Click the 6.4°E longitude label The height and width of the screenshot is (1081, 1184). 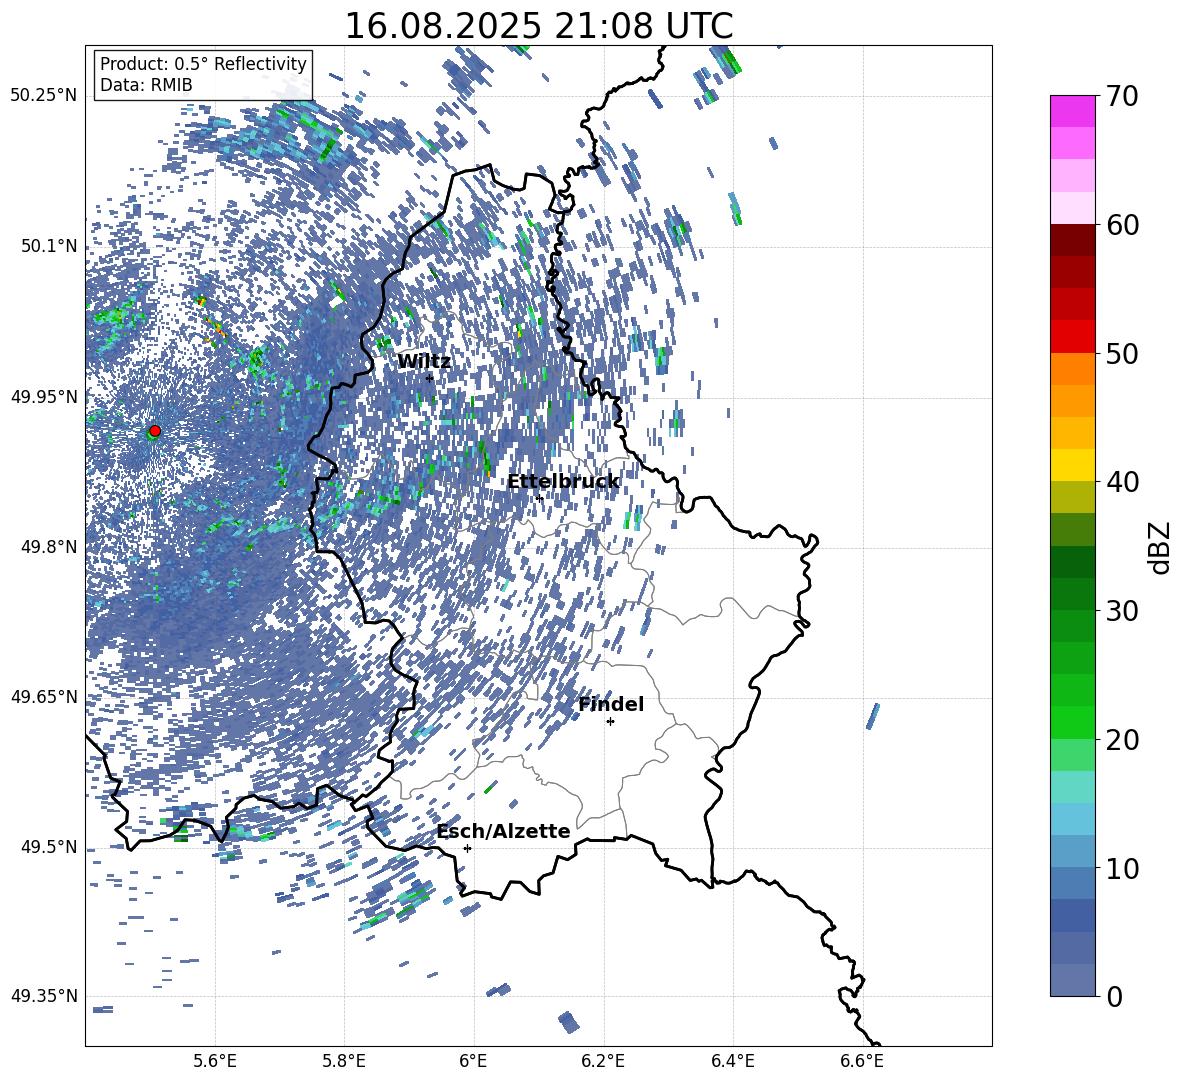pyautogui.click(x=733, y=1062)
